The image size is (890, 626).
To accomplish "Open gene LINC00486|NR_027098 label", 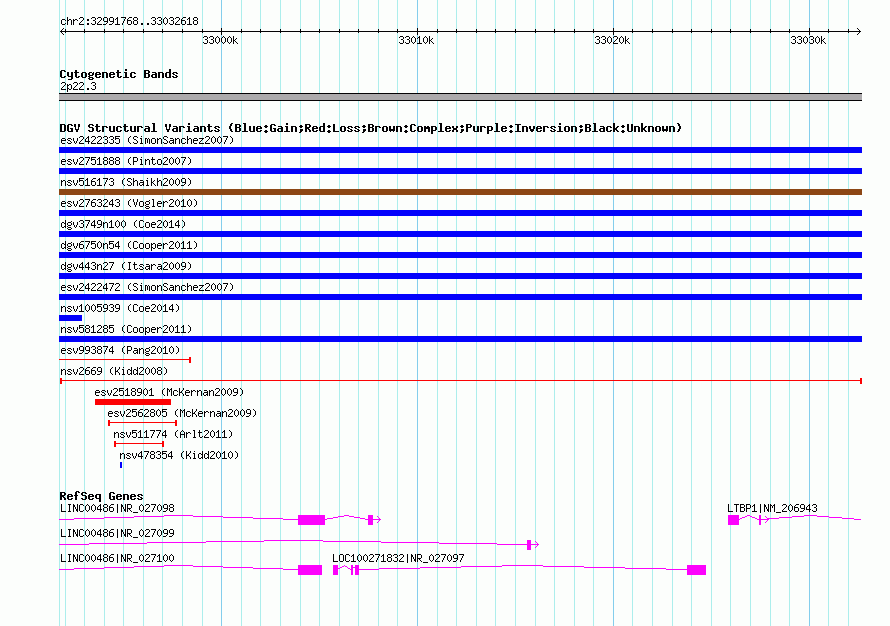I will tap(117, 509).
